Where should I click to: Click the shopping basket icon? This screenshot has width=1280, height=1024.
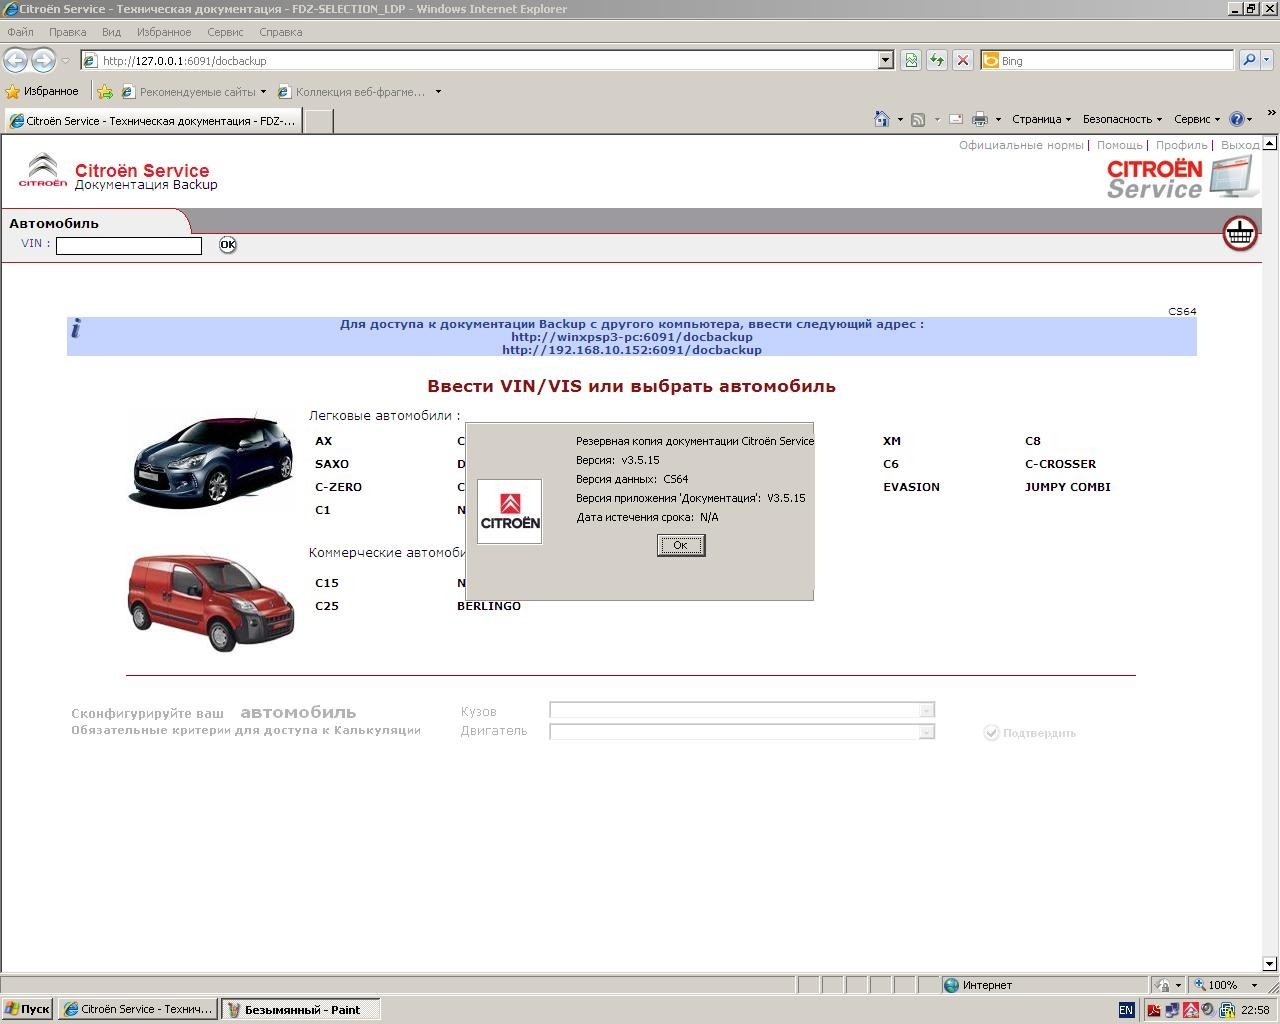[x=1240, y=234]
